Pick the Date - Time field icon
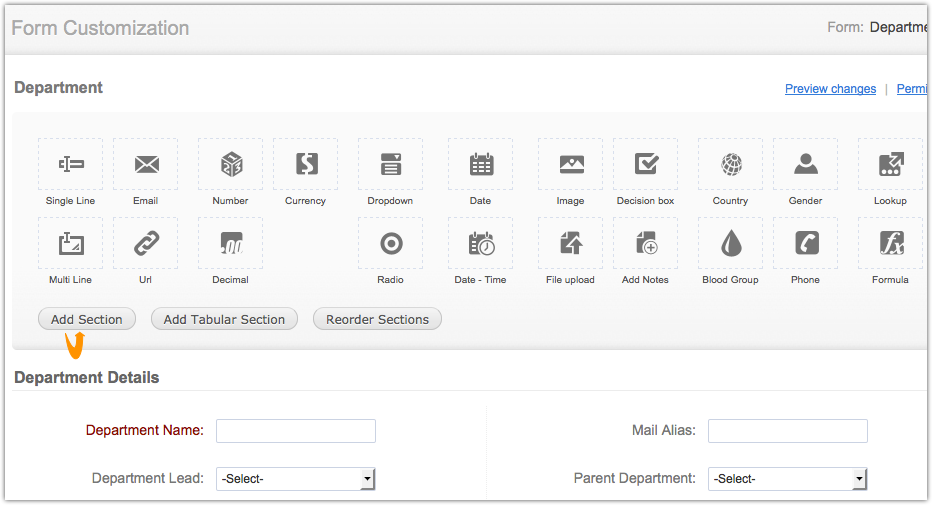Viewport: 932px width, 505px height. click(x=481, y=243)
